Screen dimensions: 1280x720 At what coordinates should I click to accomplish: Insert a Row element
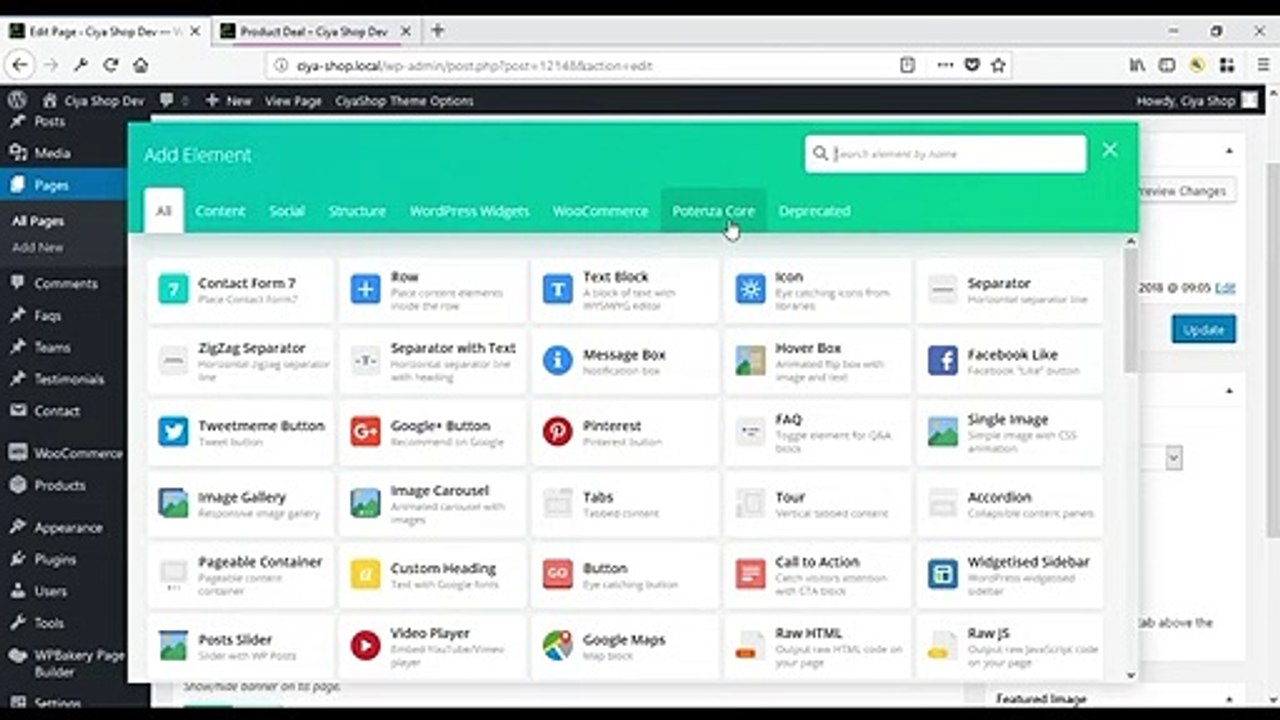pos(432,290)
